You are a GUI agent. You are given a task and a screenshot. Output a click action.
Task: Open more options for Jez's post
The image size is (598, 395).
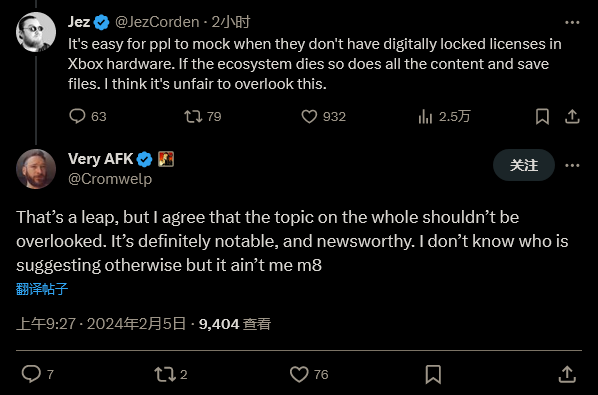[572, 22]
